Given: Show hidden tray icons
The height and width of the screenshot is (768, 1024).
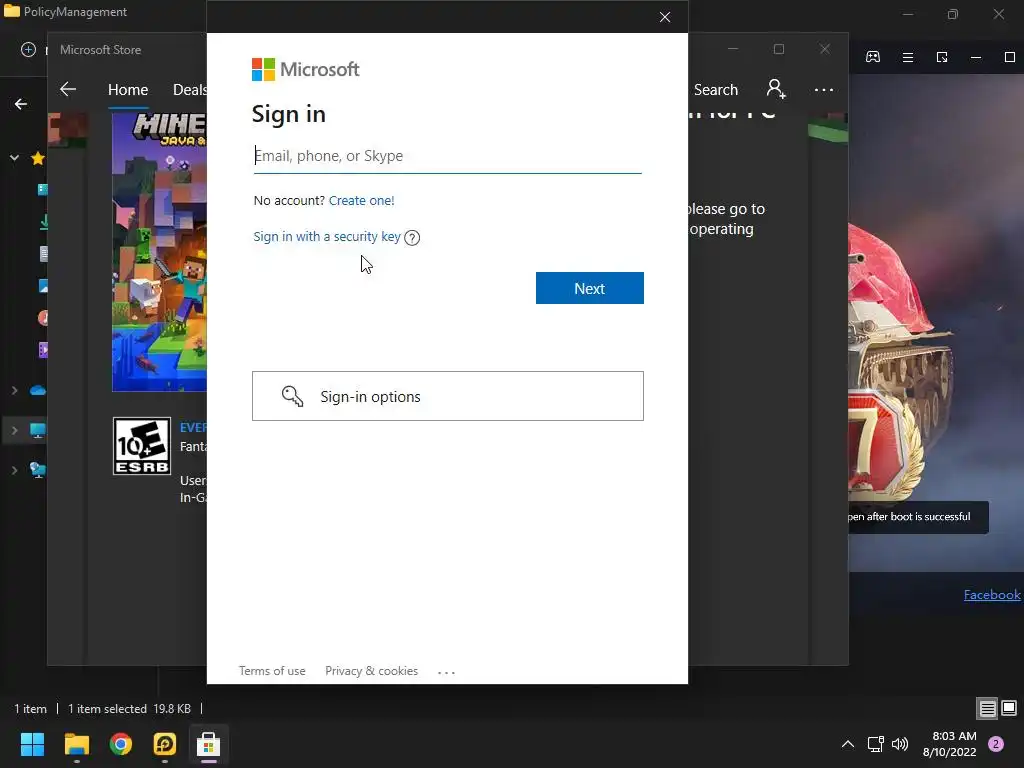Looking at the screenshot, I should [x=848, y=744].
